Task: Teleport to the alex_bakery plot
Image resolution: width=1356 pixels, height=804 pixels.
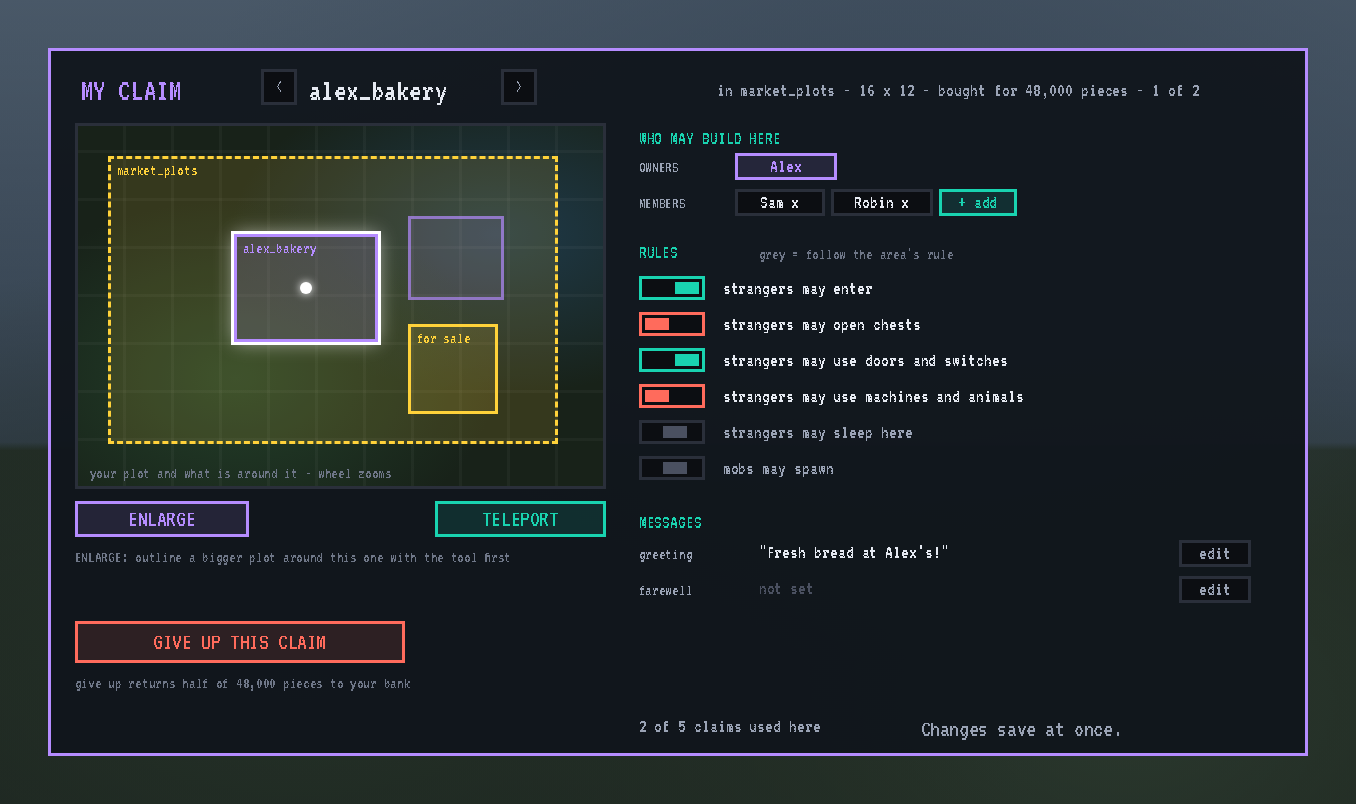Action: click(x=520, y=519)
